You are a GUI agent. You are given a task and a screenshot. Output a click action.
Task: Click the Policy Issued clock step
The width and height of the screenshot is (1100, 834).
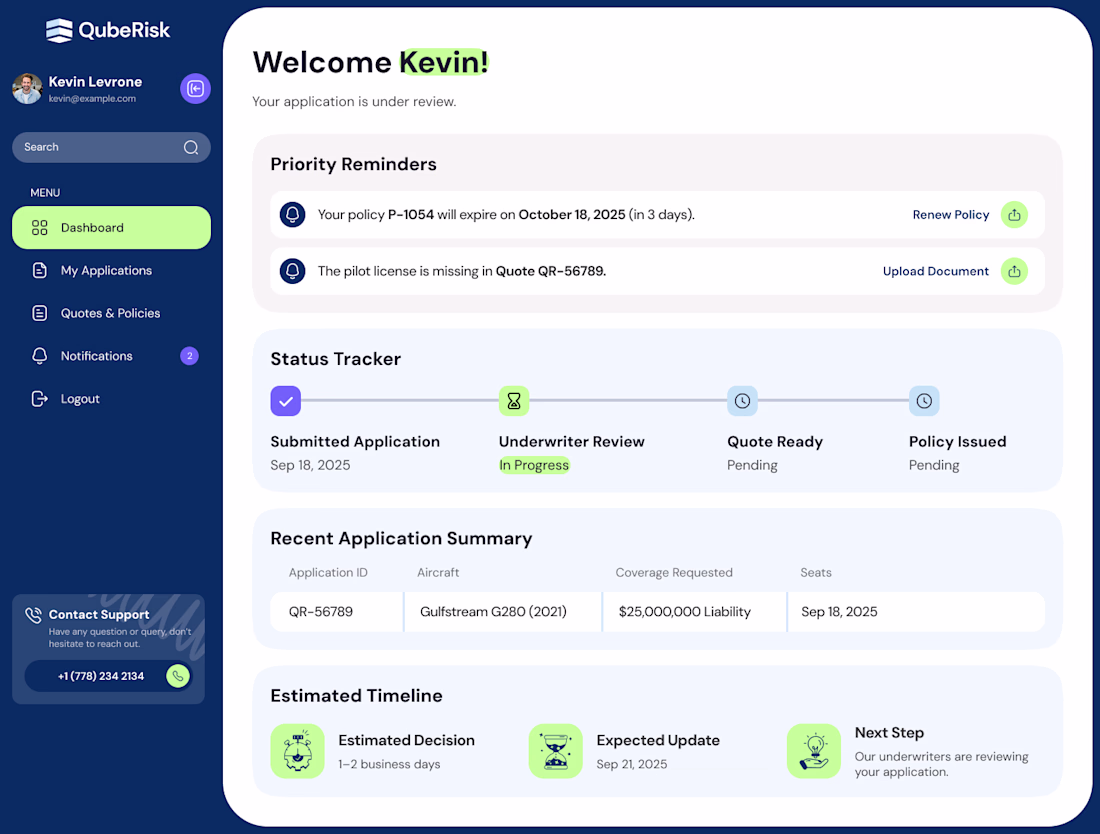coord(924,401)
